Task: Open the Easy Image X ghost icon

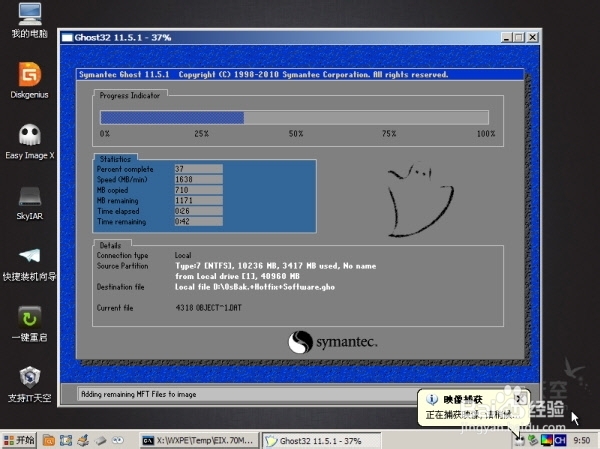Action: 29,142
